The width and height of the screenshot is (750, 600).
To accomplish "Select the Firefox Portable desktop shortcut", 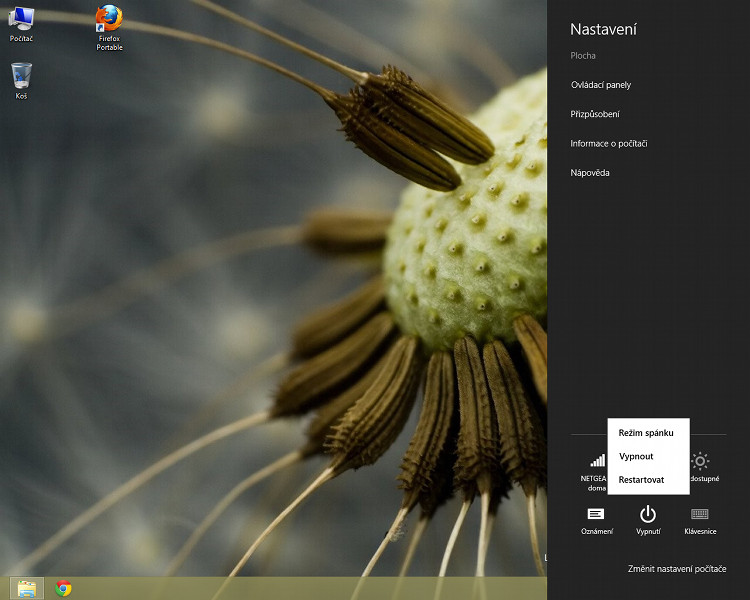I will (110, 28).
